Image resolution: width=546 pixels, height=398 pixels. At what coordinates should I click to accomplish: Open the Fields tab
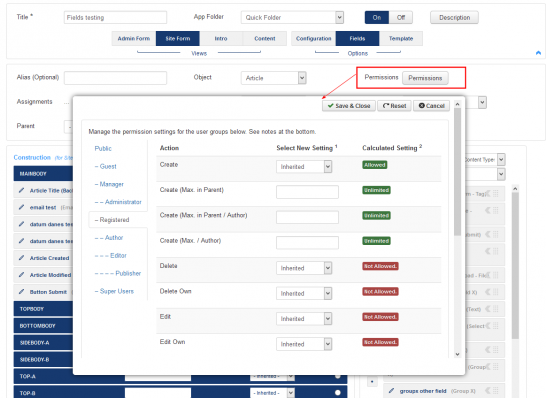pos(357,39)
